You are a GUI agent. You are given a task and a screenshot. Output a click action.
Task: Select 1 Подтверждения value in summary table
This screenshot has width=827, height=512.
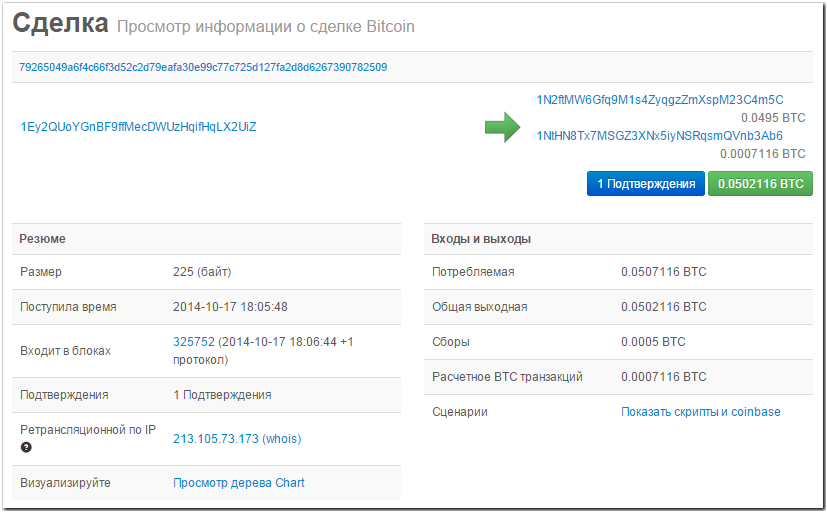coord(222,395)
